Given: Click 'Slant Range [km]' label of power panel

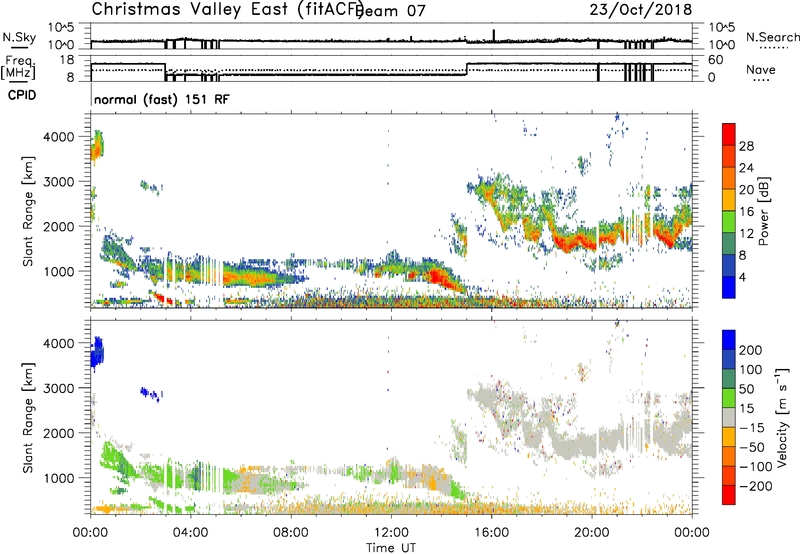Looking at the screenshot, I should click(28, 211).
